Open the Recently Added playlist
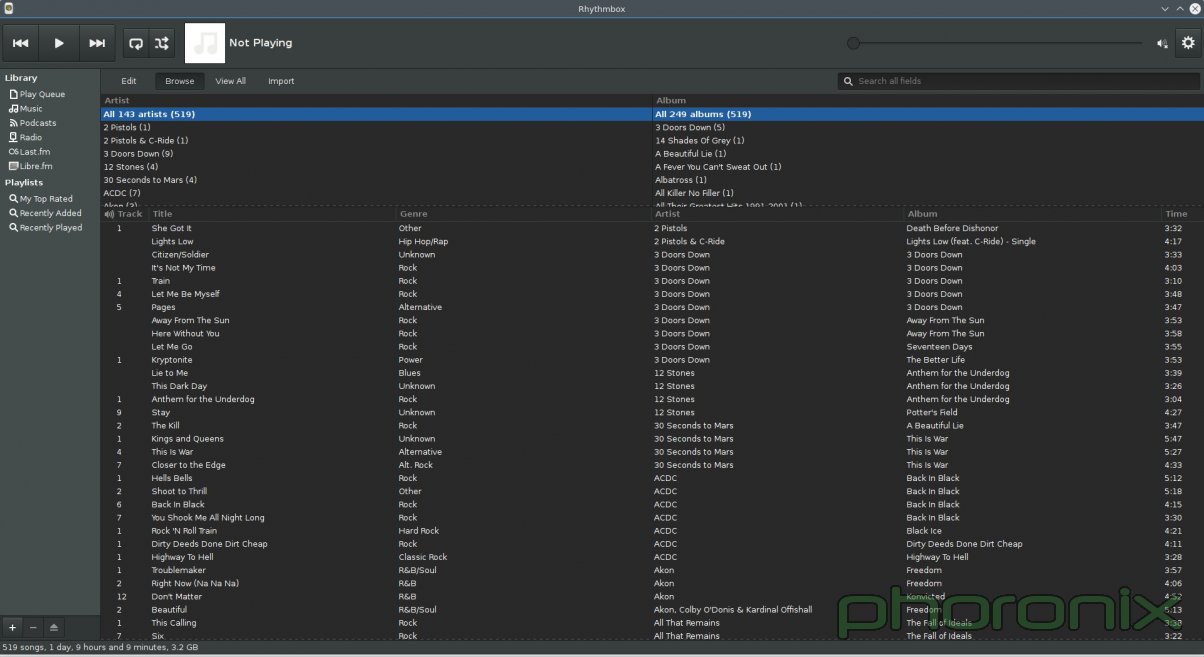 (45, 213)
